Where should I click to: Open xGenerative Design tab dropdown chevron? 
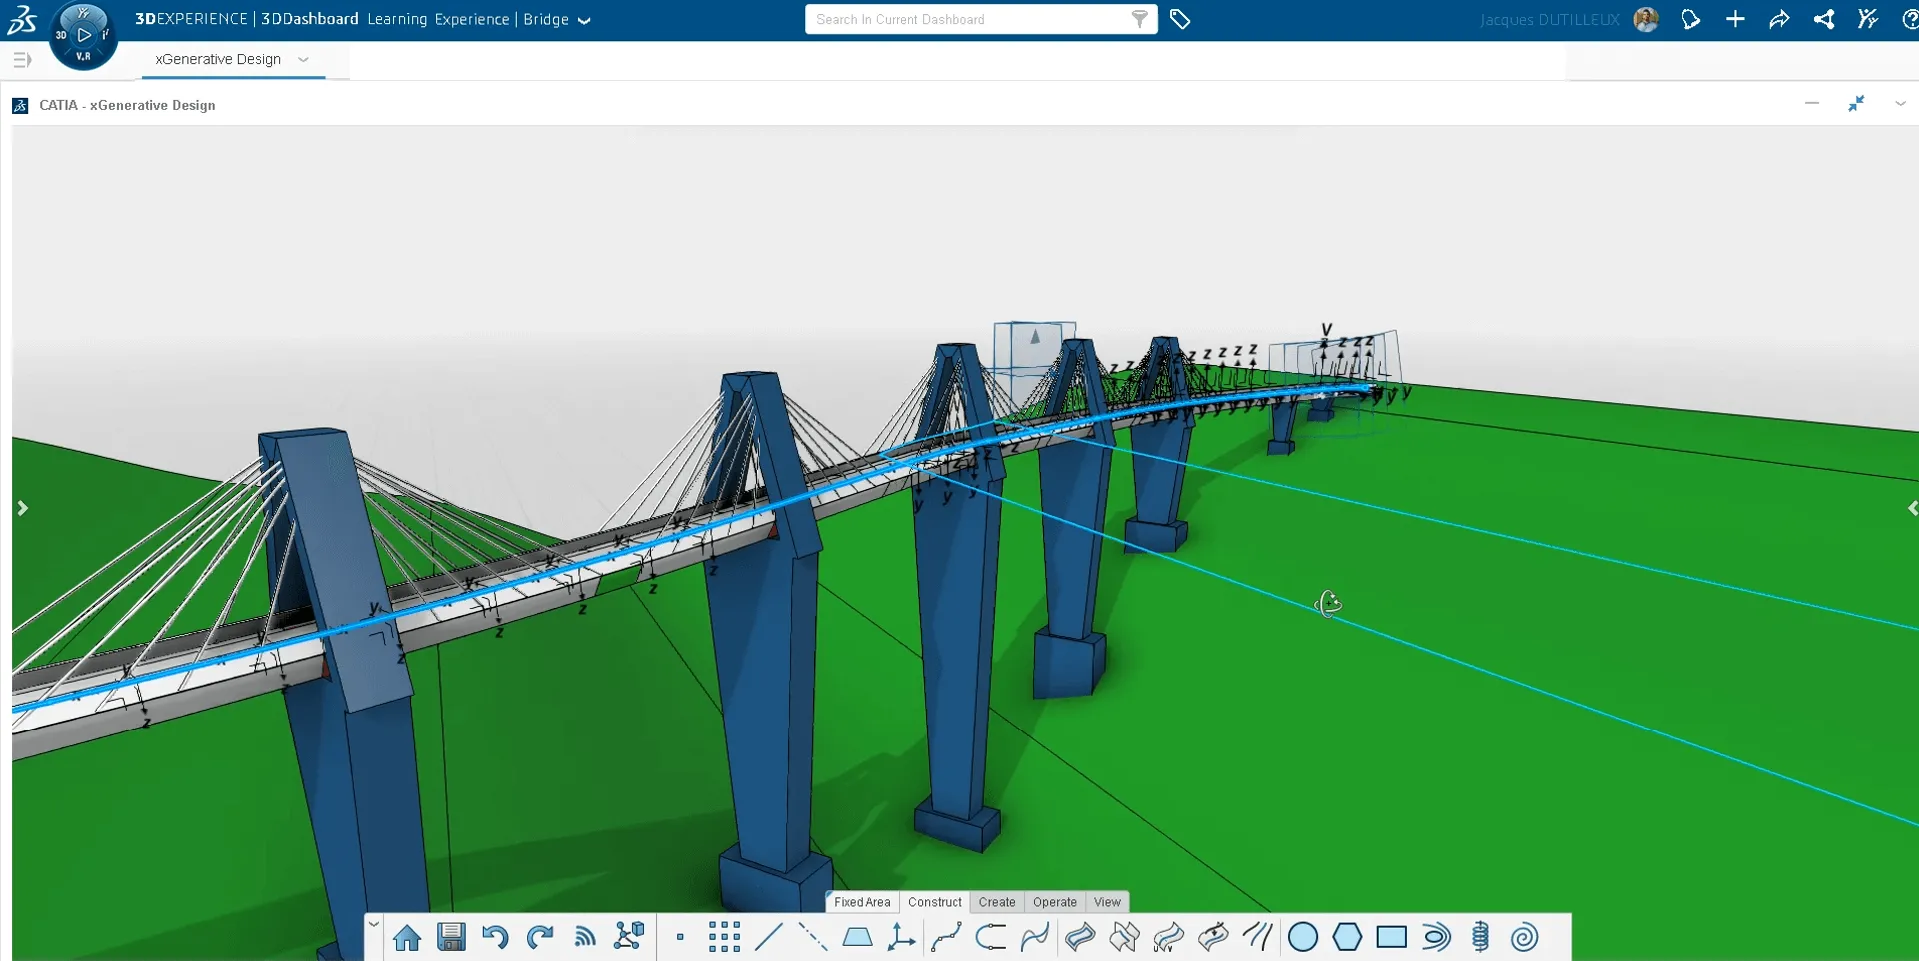tap(303, 60)
